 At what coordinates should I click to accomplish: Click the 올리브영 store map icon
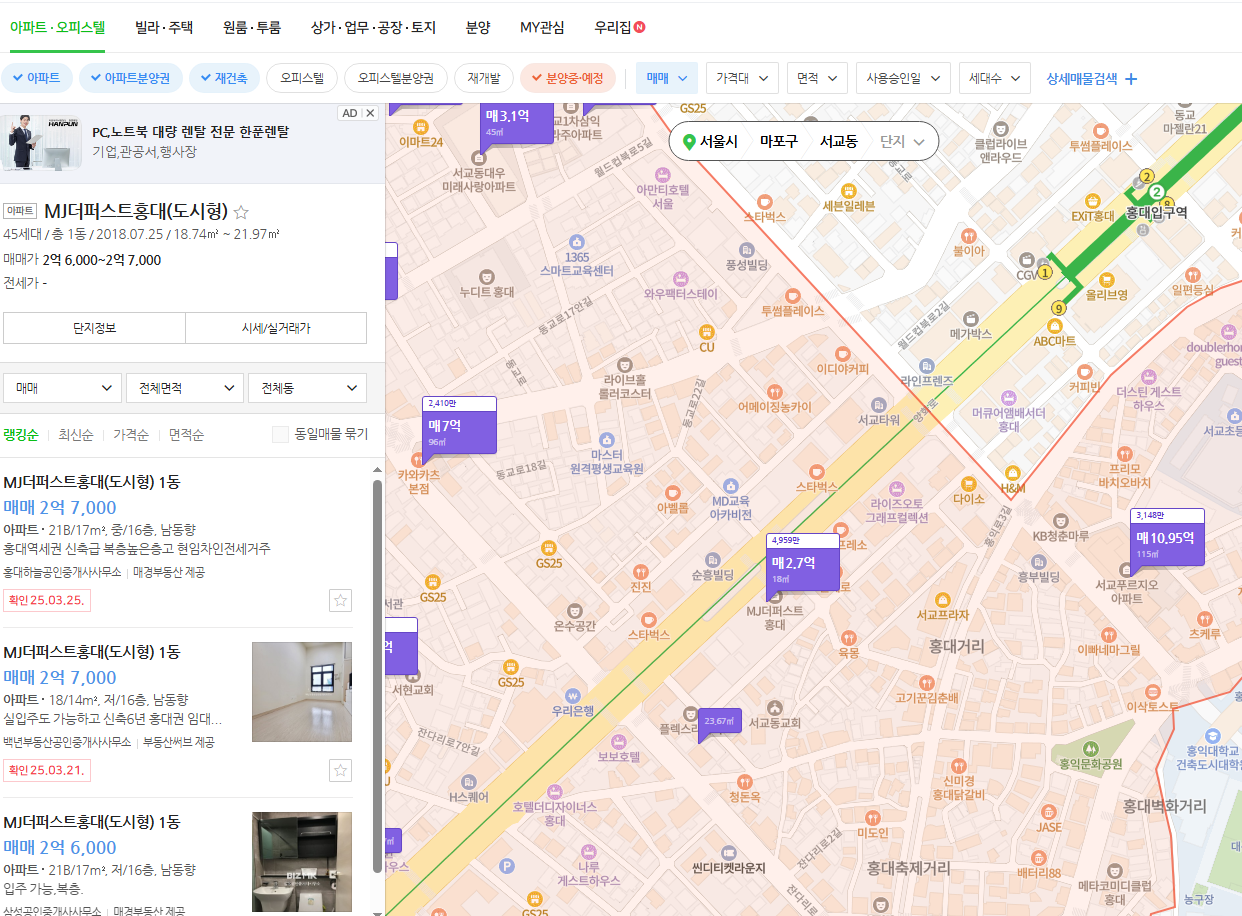[x=1106, y=280]
